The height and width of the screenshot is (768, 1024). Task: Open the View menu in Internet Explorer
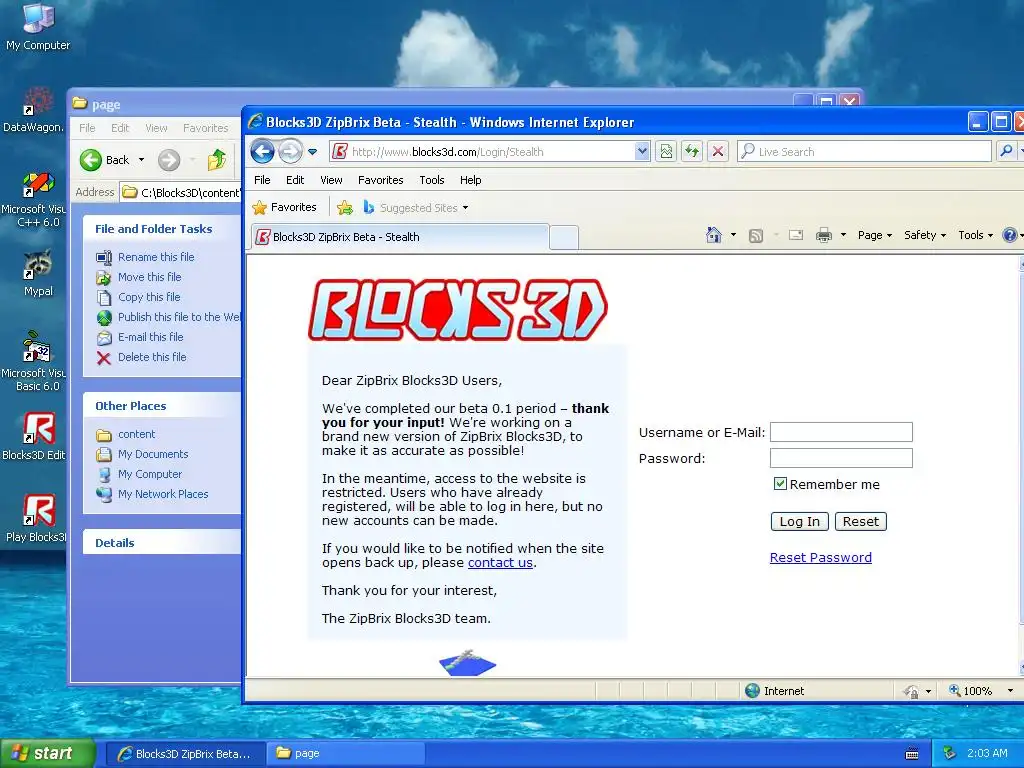(331, 180)
